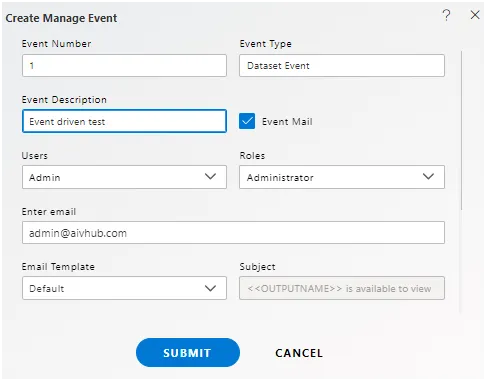Open the Email Template dropdown showing Default
The image size is (486, 381).
click(x=124, y=288)
